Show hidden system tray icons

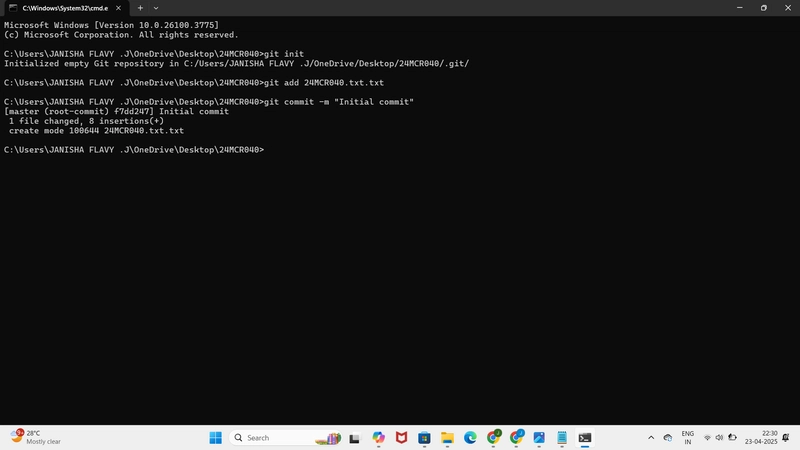tap(651, 438)
